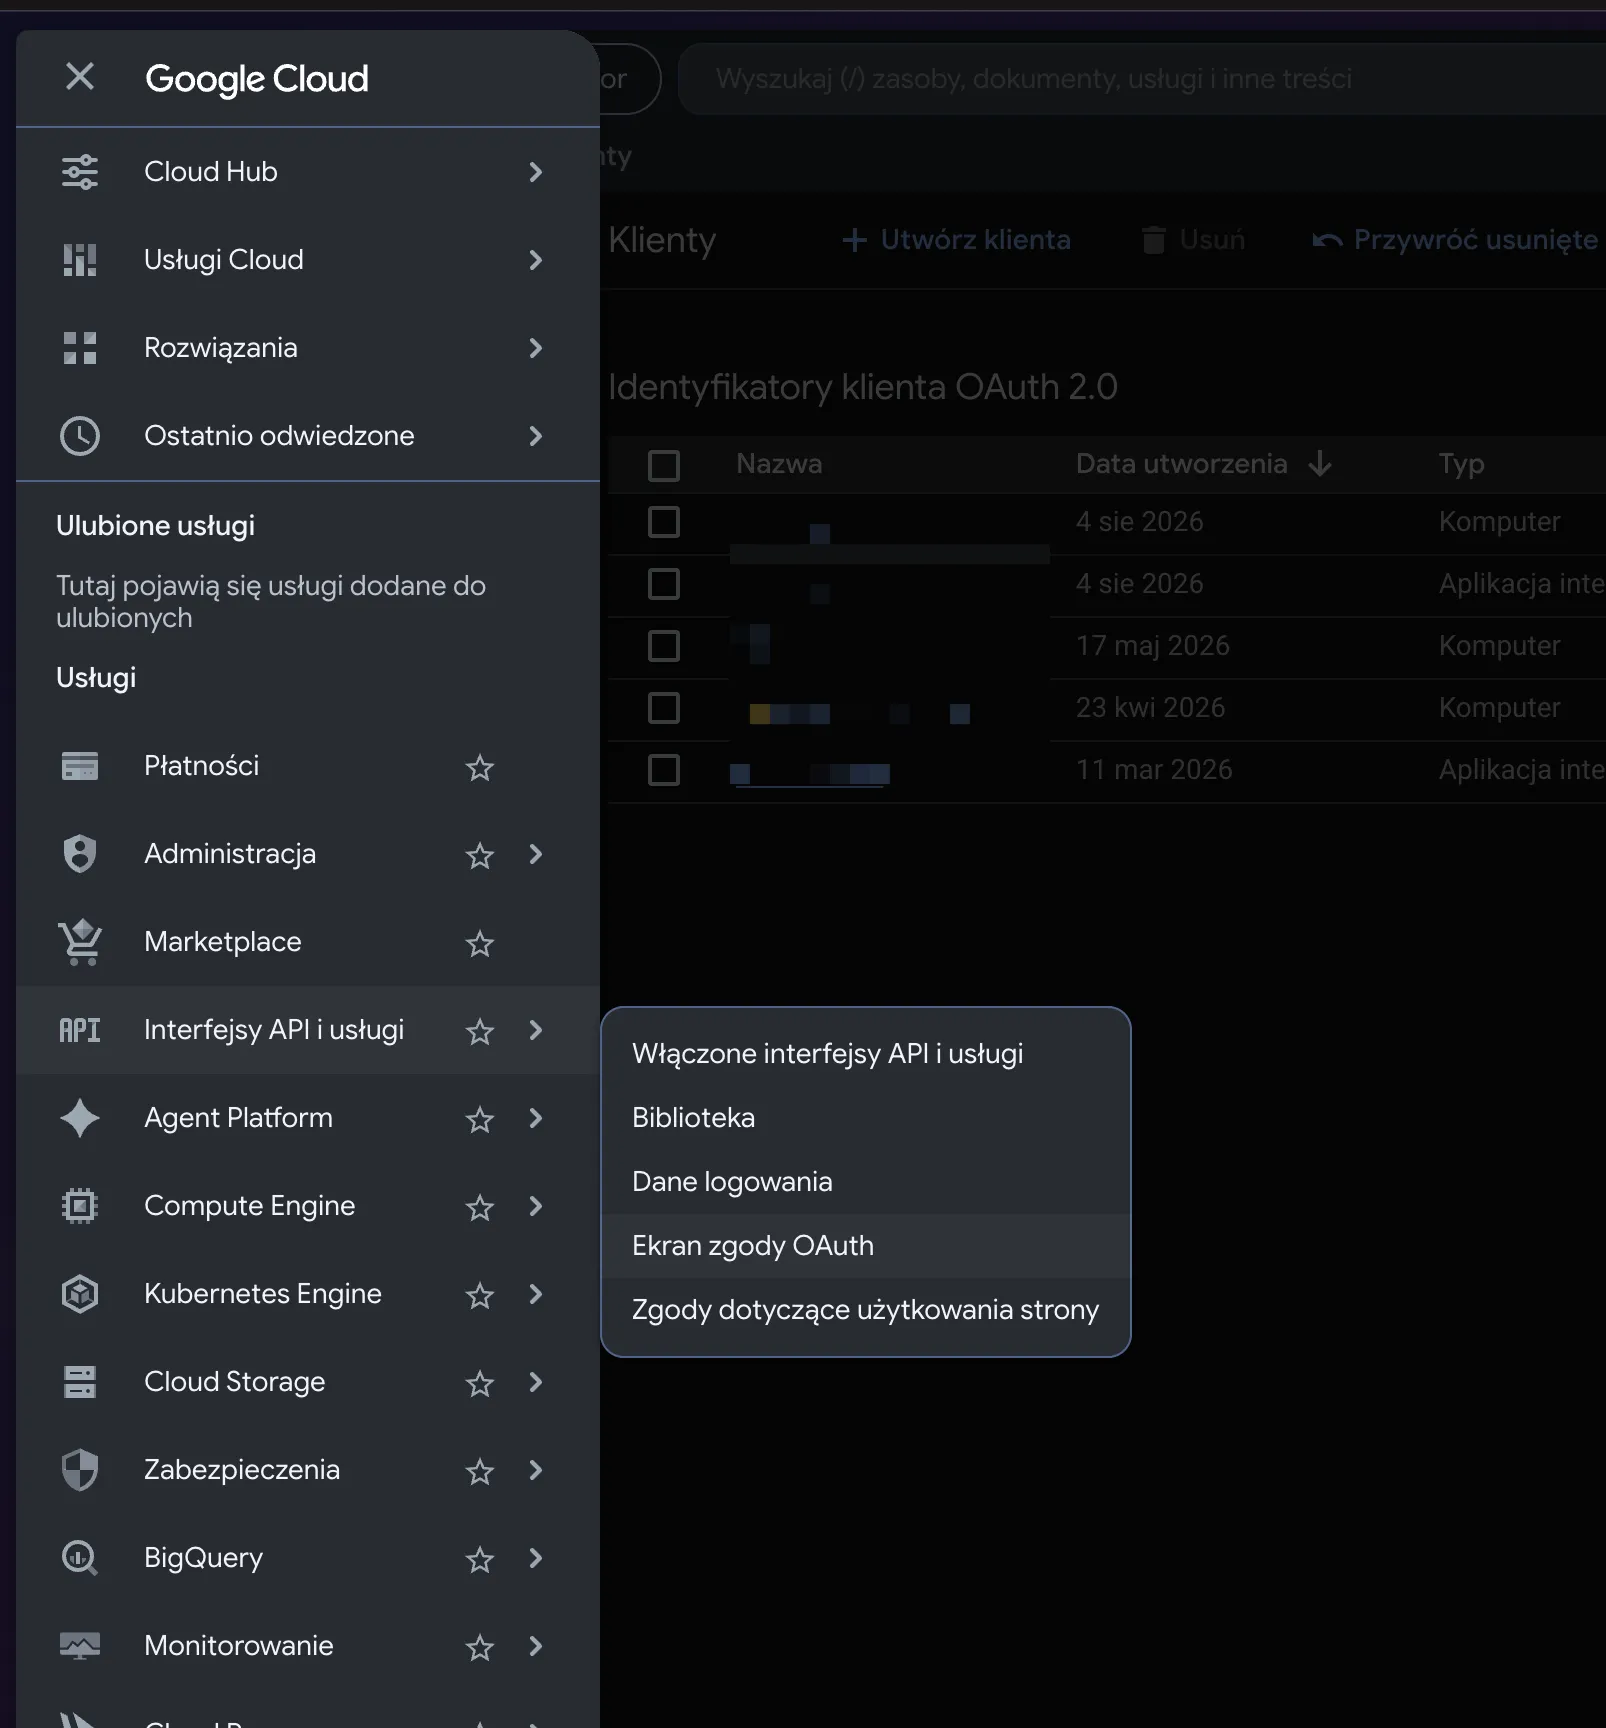
Task: Select Dane logowania in submenu
Action: [866, 1182]
